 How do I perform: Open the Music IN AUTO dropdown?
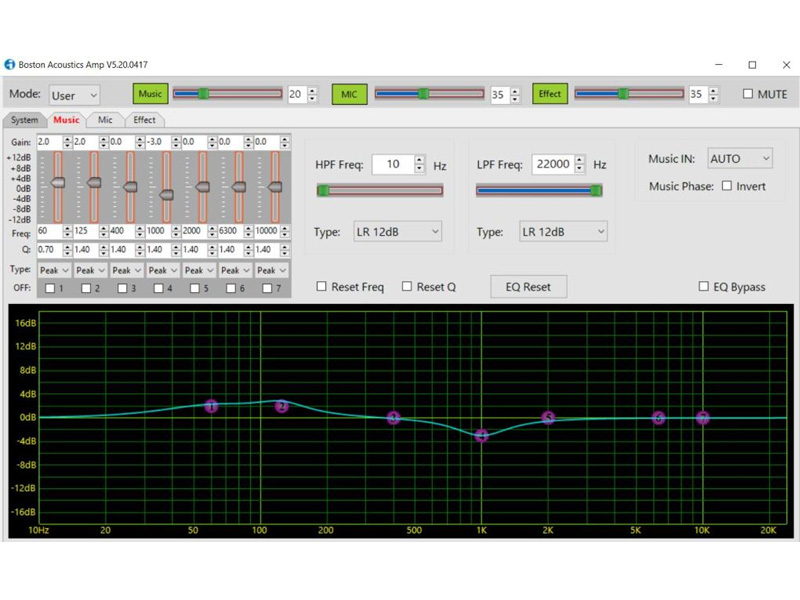coord(740,159)
